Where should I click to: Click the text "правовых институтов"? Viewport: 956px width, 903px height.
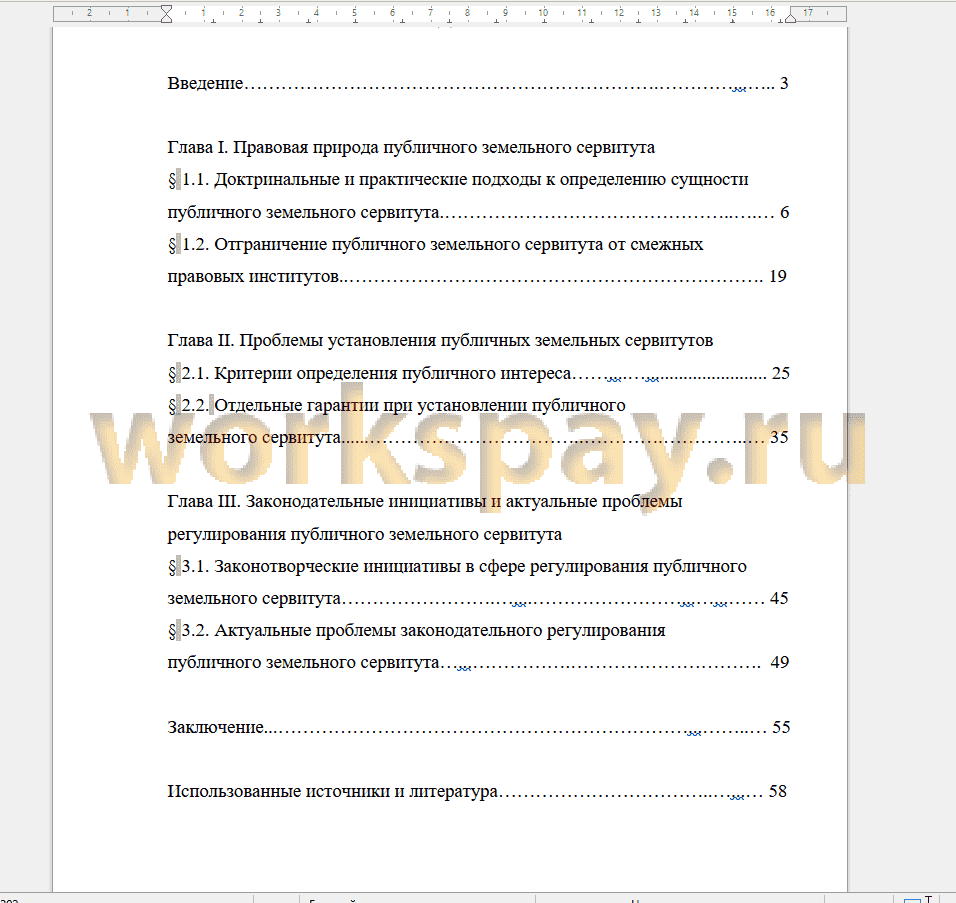(253, 277)
